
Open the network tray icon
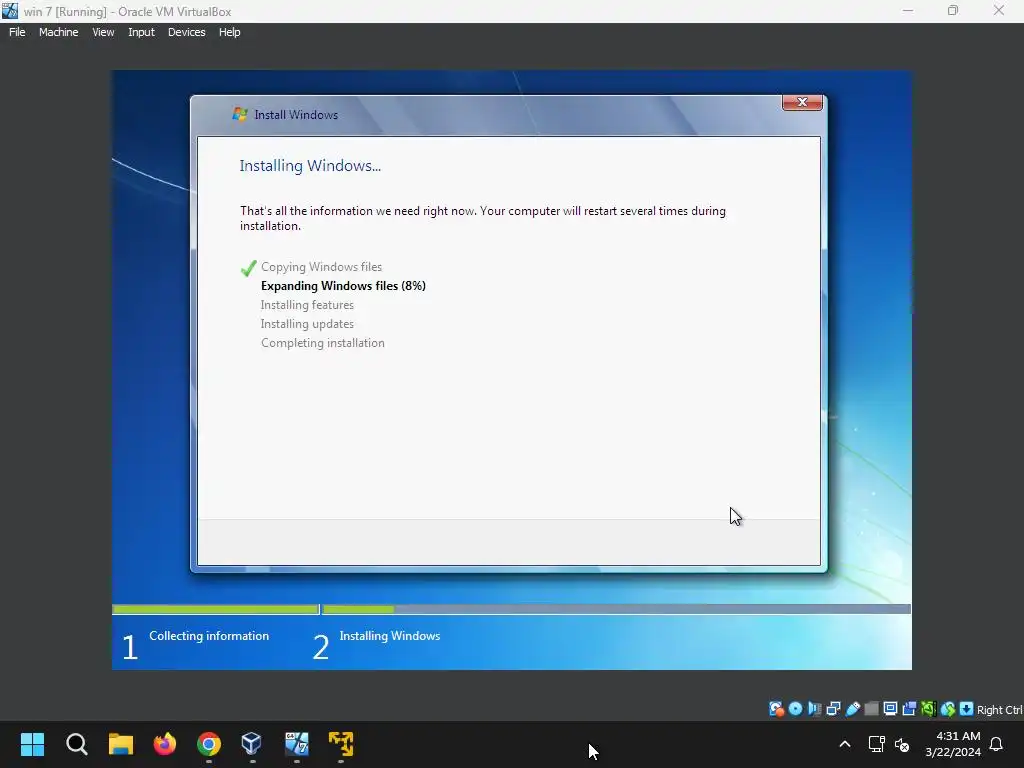(x=876, y=744)
